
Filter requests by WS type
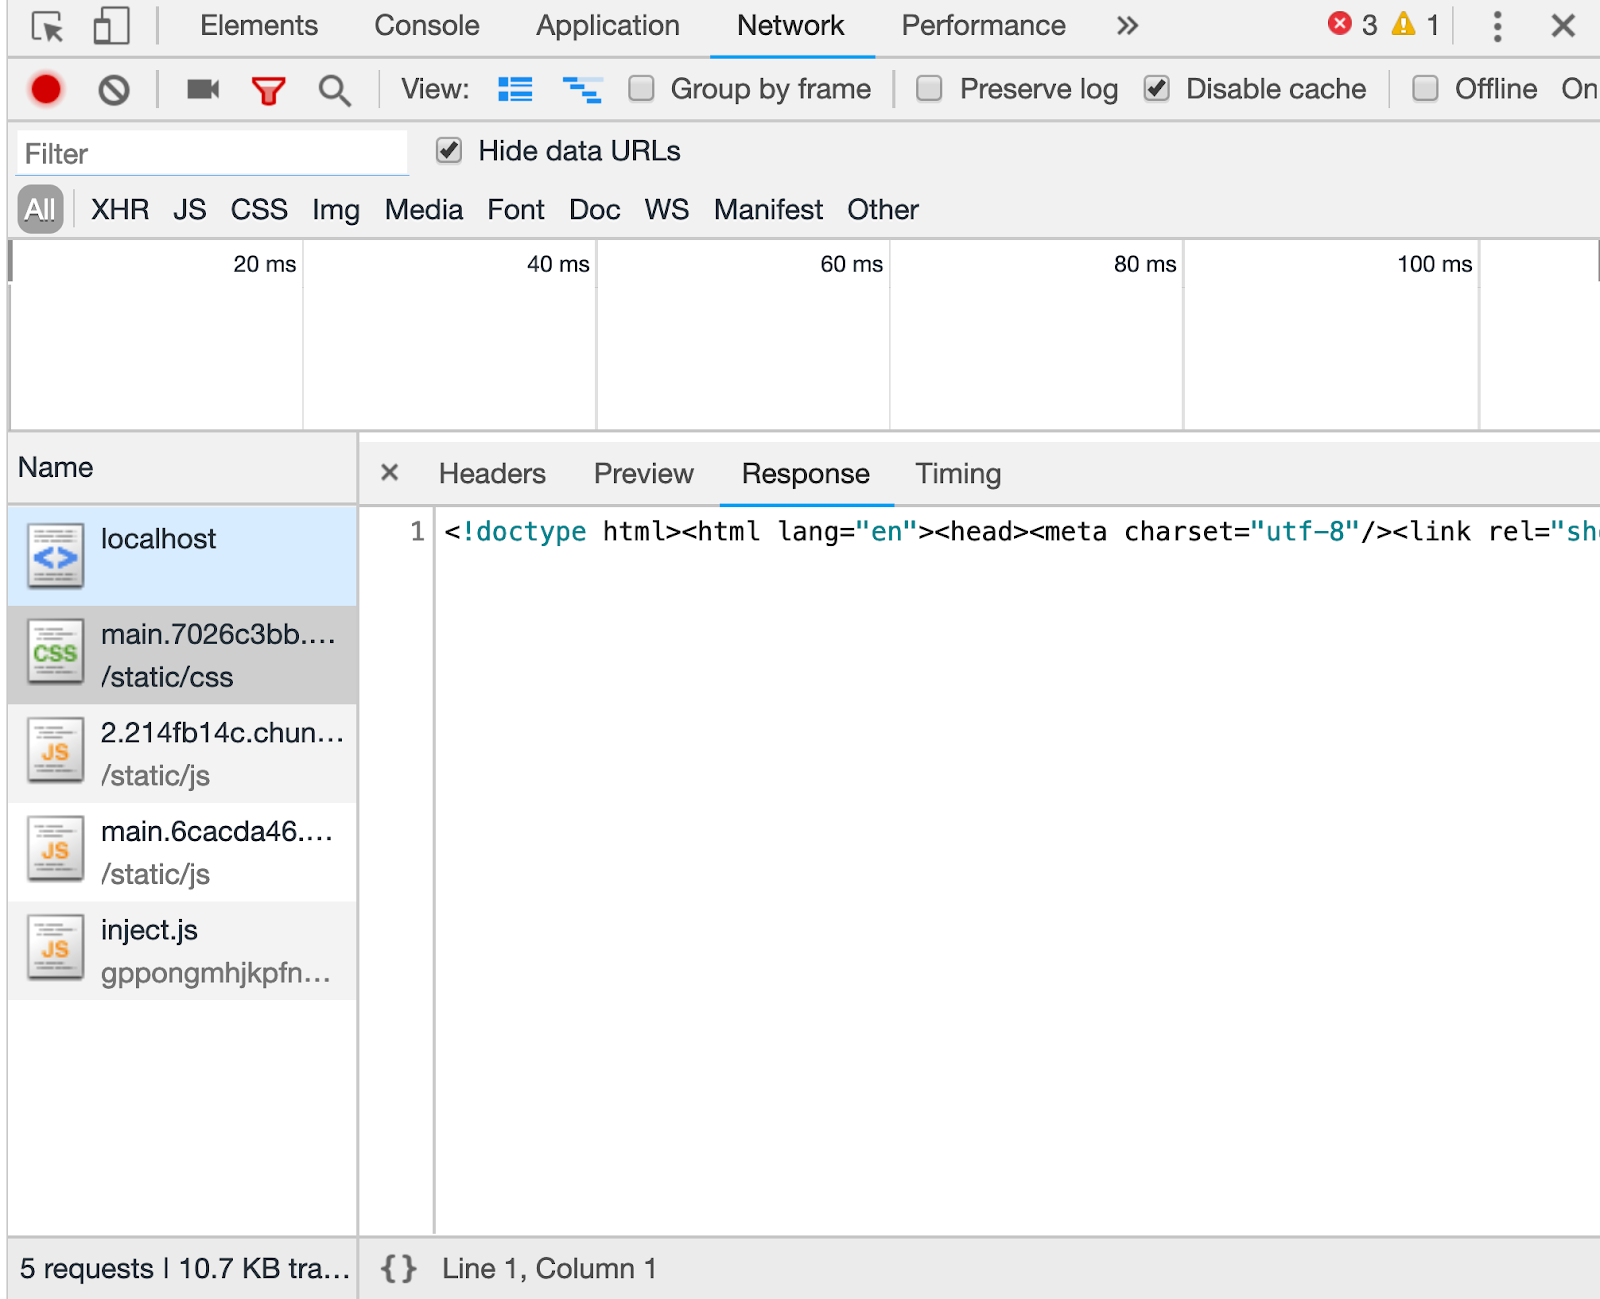(x=667, y=210)
